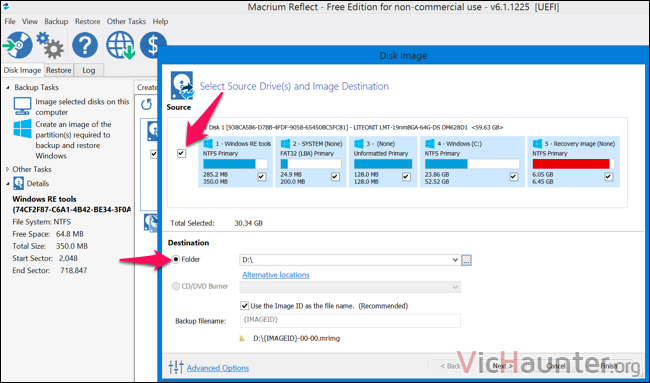The height and width of the screenshot is (383, 650).
Task: Open the File menu
Action: pos(10,22)
